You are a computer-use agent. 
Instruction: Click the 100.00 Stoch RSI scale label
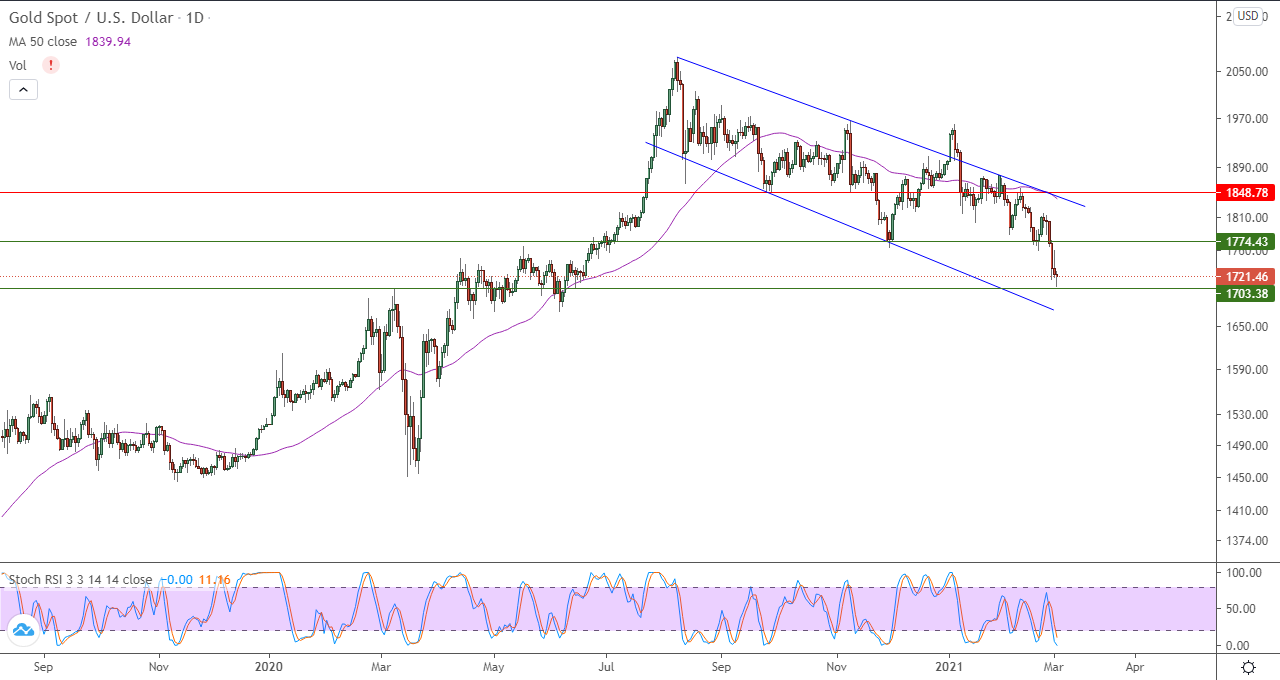pyautogui.click(x=1244, y=573)
